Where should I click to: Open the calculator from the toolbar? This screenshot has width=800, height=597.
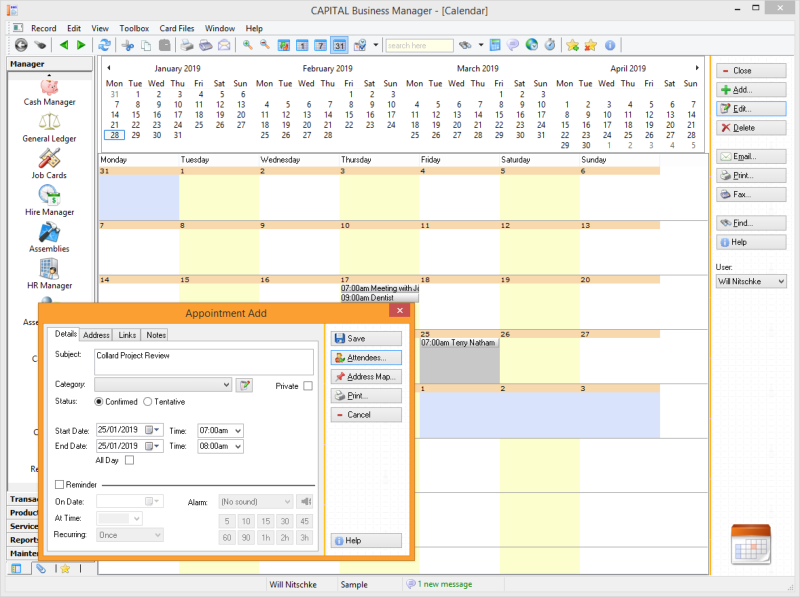pos(494,45)
